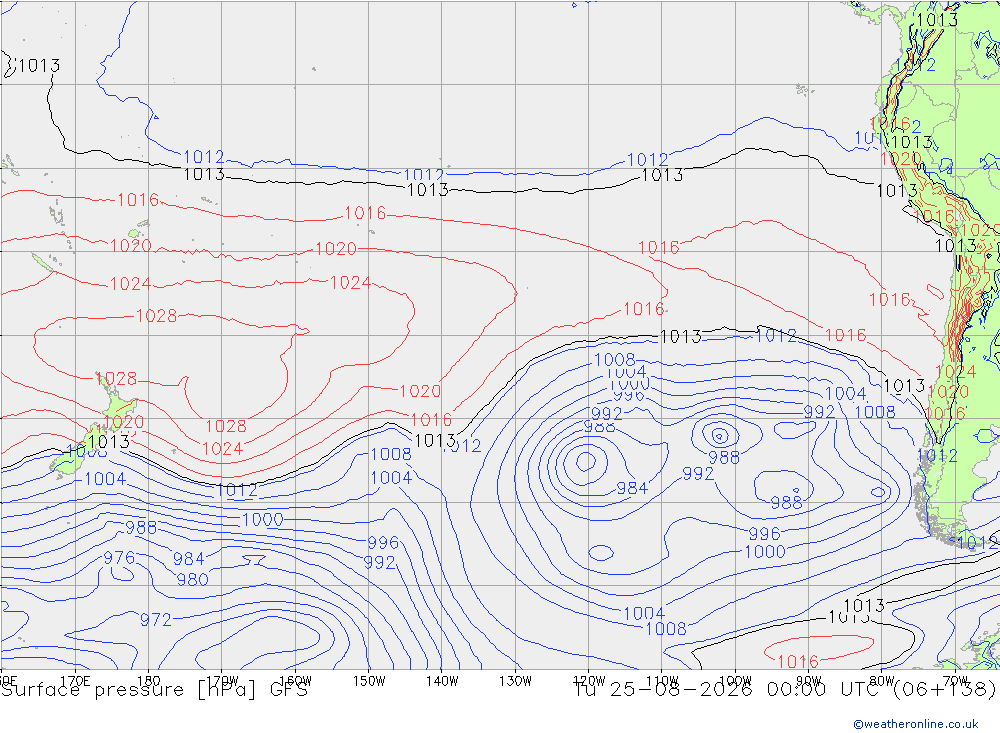This screenshot has width=1000, height=733.
Task: Click the 100W longitude axis label
Action: click(x=735, y=681)
